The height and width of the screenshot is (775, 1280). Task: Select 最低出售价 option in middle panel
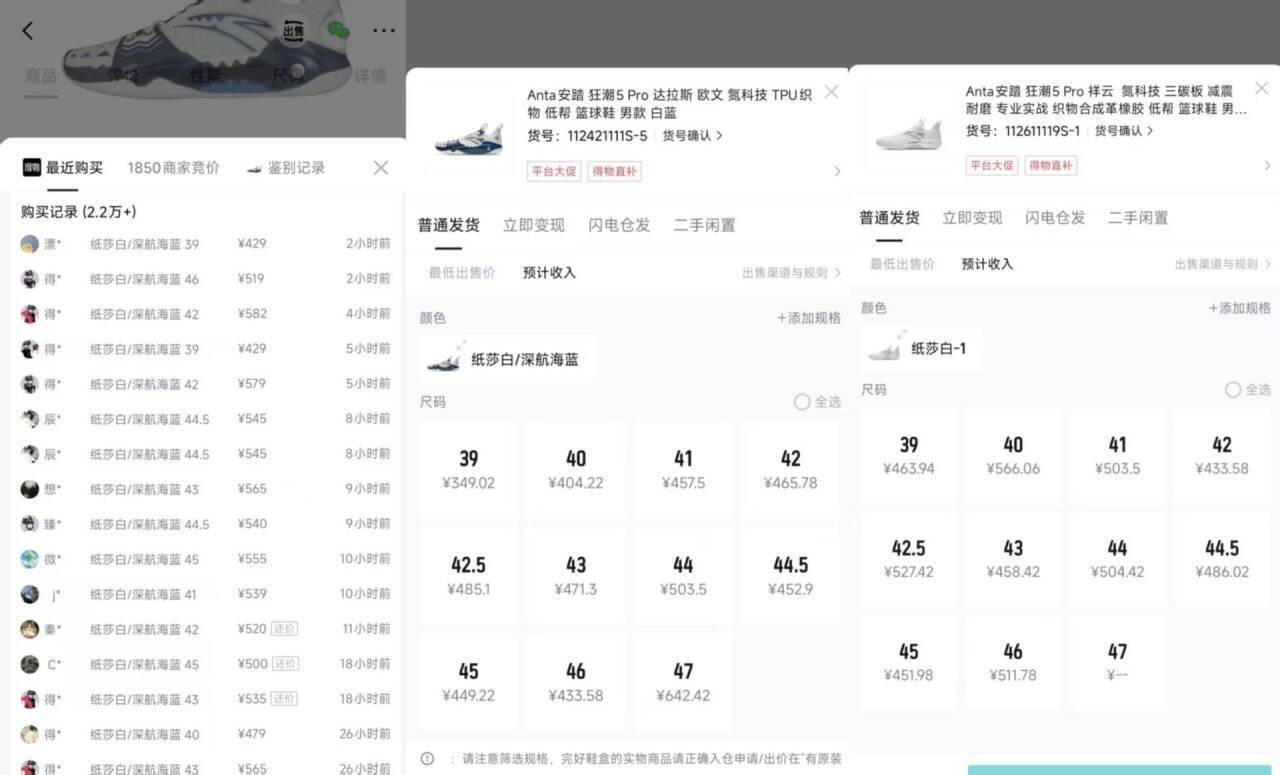(x=462, y=272)
